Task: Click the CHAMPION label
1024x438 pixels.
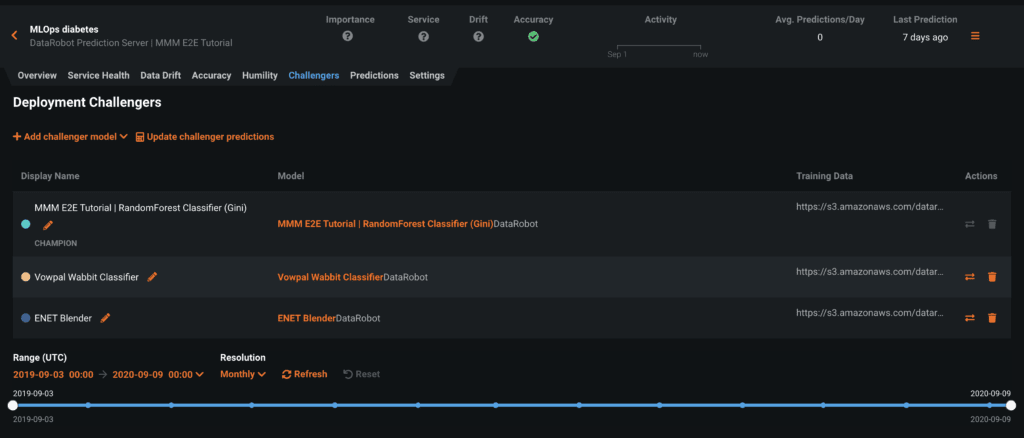Action: 56,243
